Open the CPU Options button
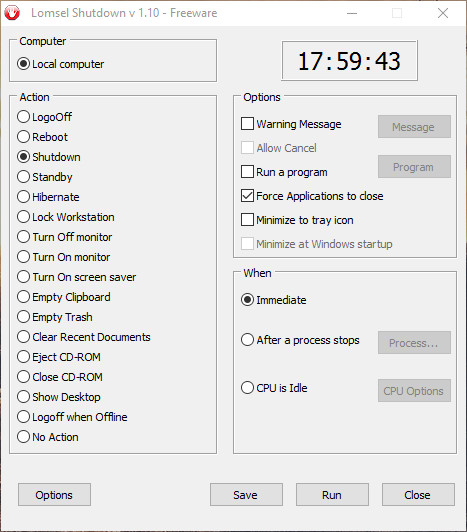 coord(414,391)
